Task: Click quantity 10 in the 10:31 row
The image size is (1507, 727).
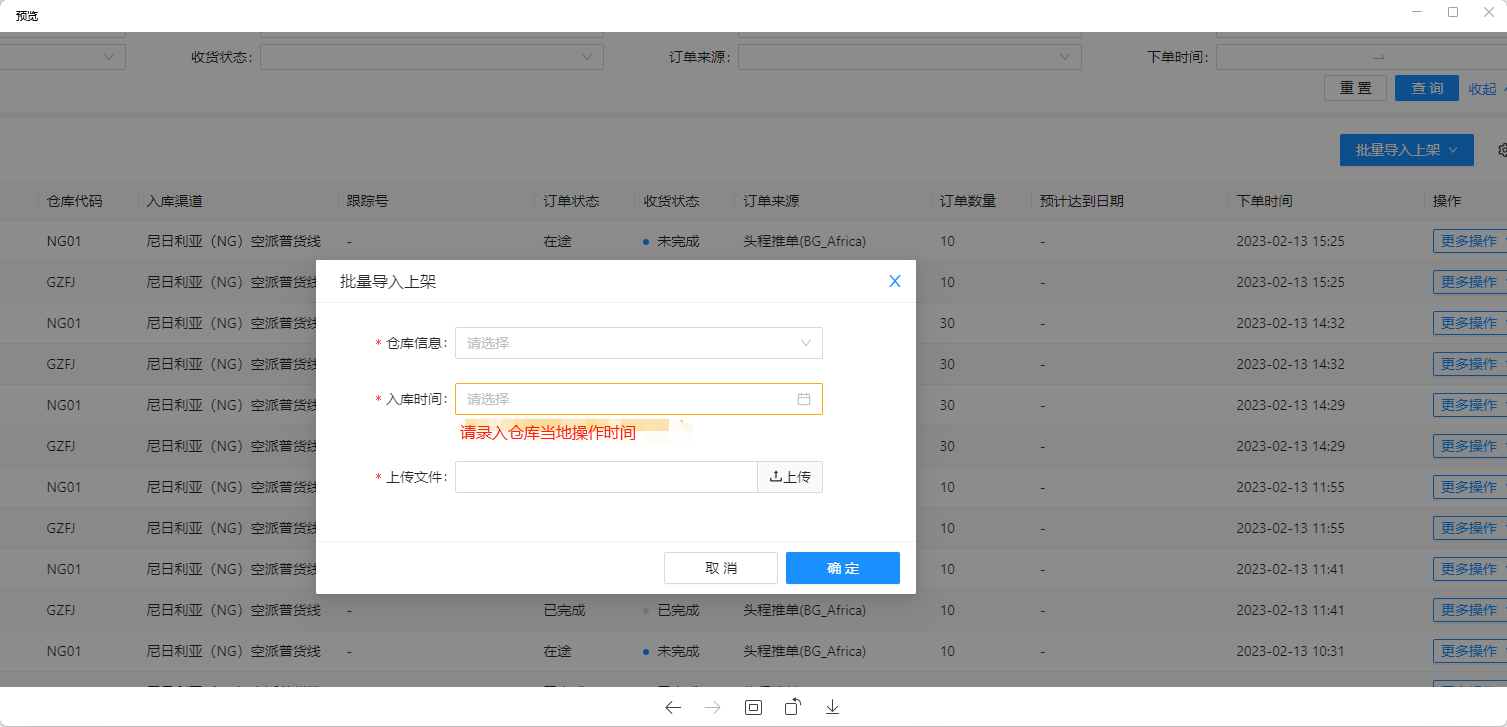Action: [947, 651]
